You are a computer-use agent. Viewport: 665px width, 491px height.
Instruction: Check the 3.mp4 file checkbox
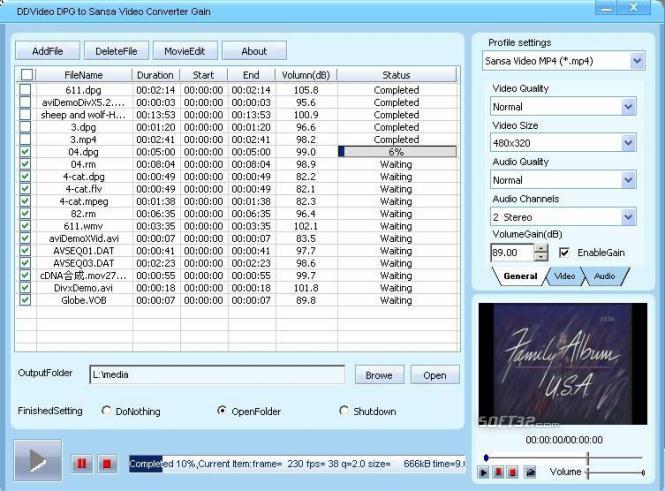click(x=25, y=139)
